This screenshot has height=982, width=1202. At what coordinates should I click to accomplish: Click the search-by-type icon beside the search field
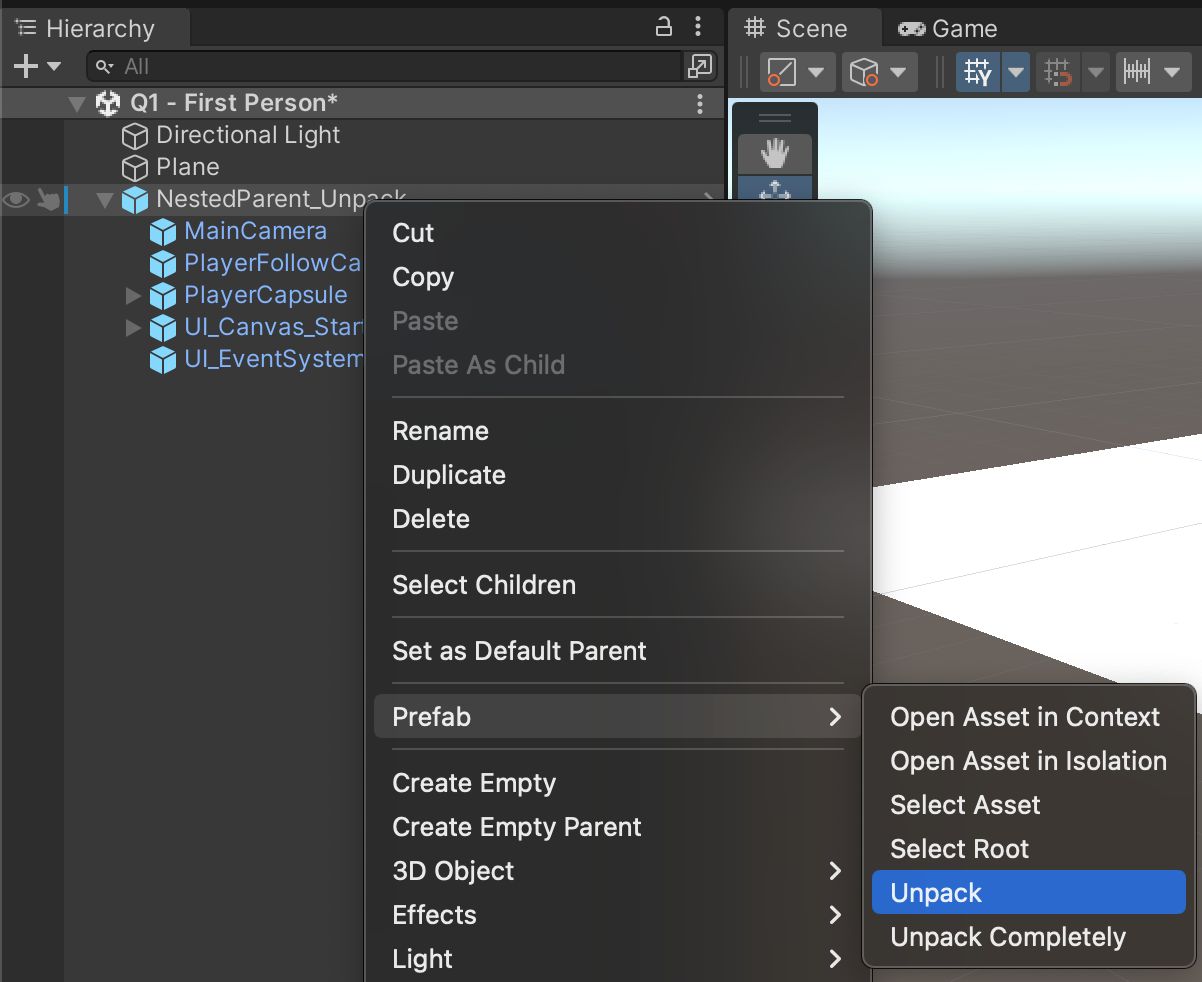699,67
